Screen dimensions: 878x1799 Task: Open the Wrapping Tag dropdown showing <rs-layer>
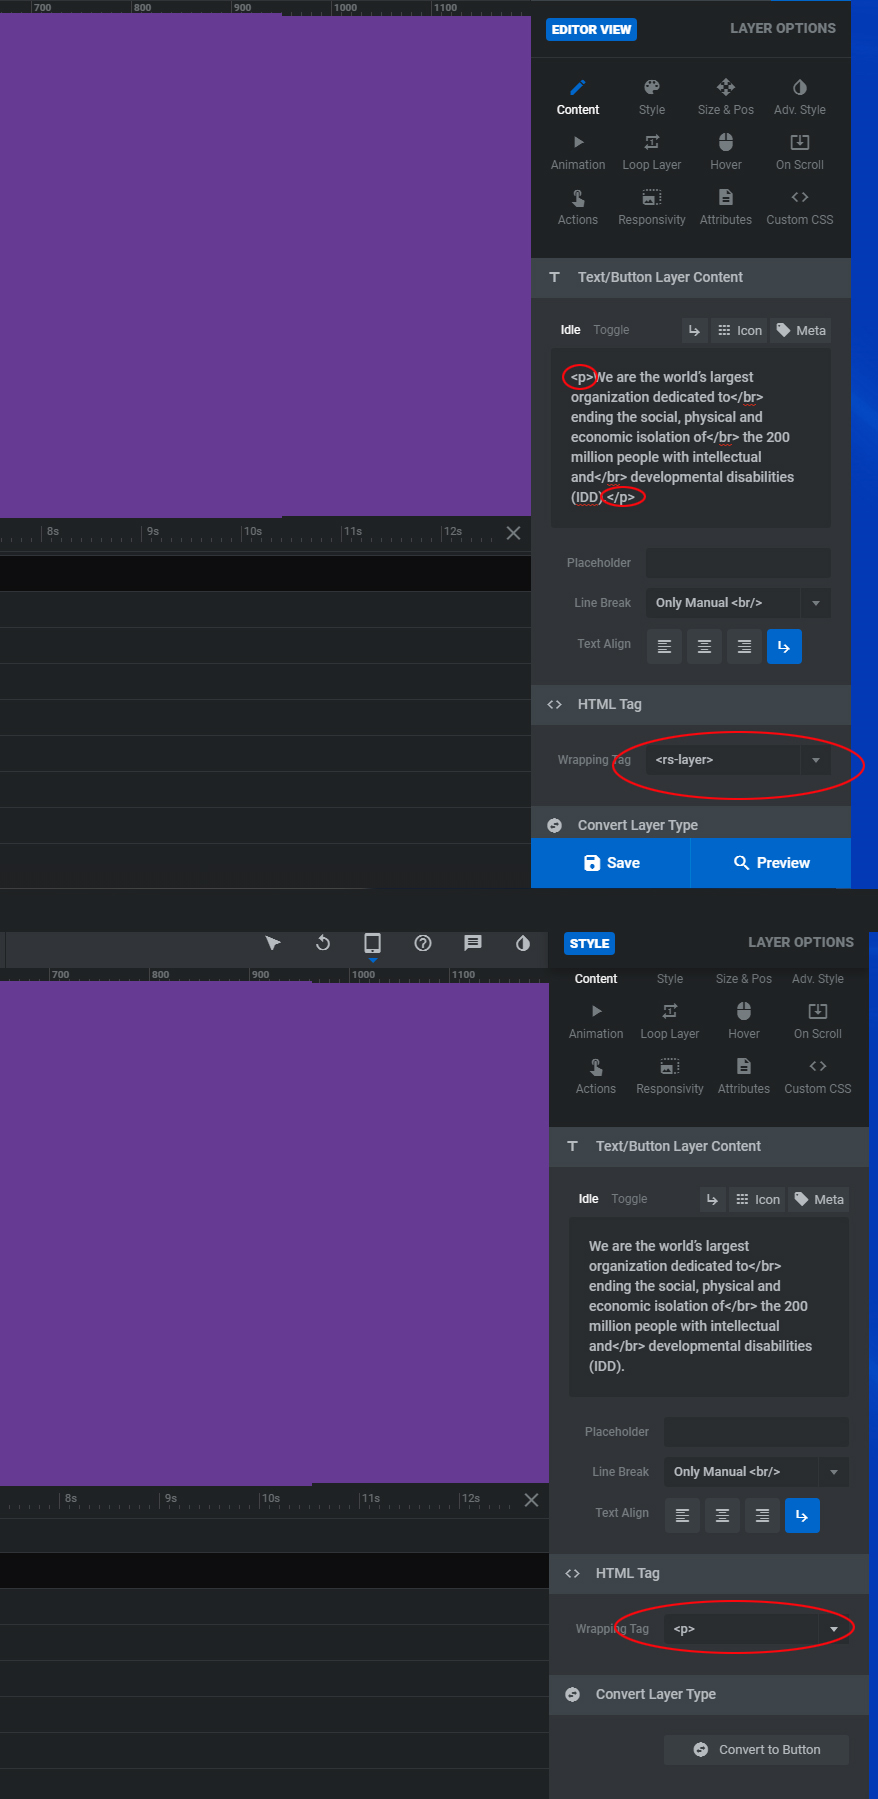click(x=738, y=760)
